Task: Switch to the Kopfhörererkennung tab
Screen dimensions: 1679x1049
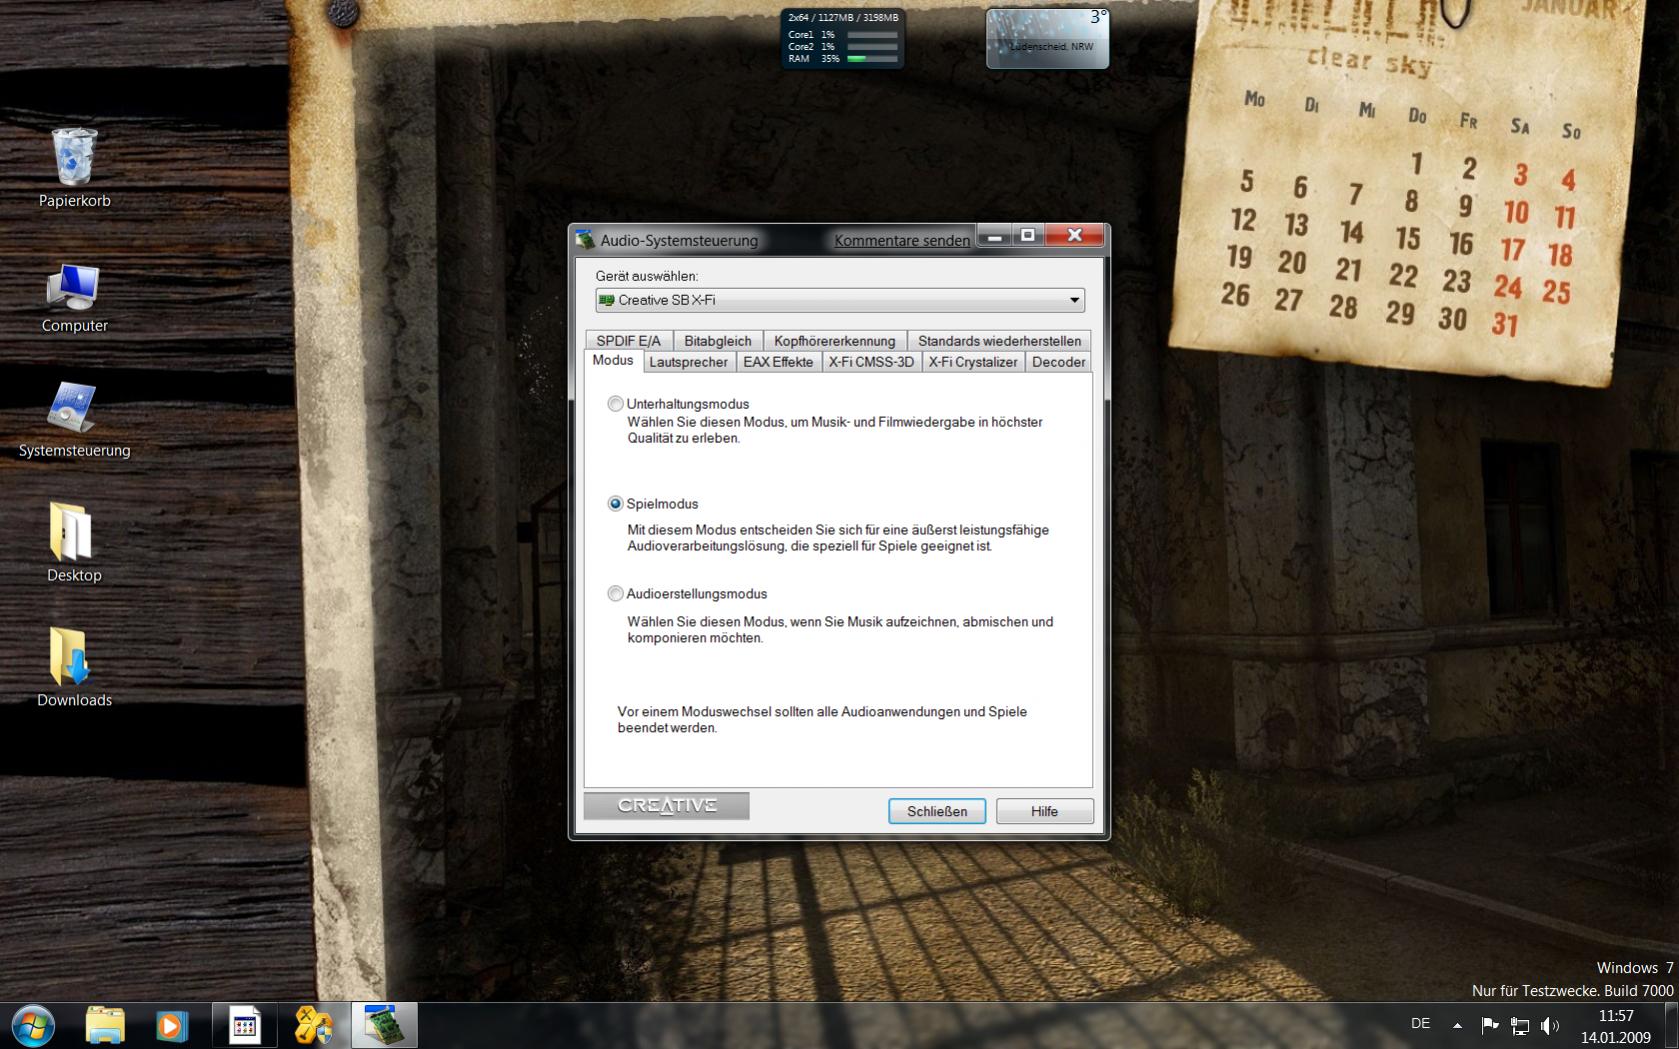Action: 834,341
